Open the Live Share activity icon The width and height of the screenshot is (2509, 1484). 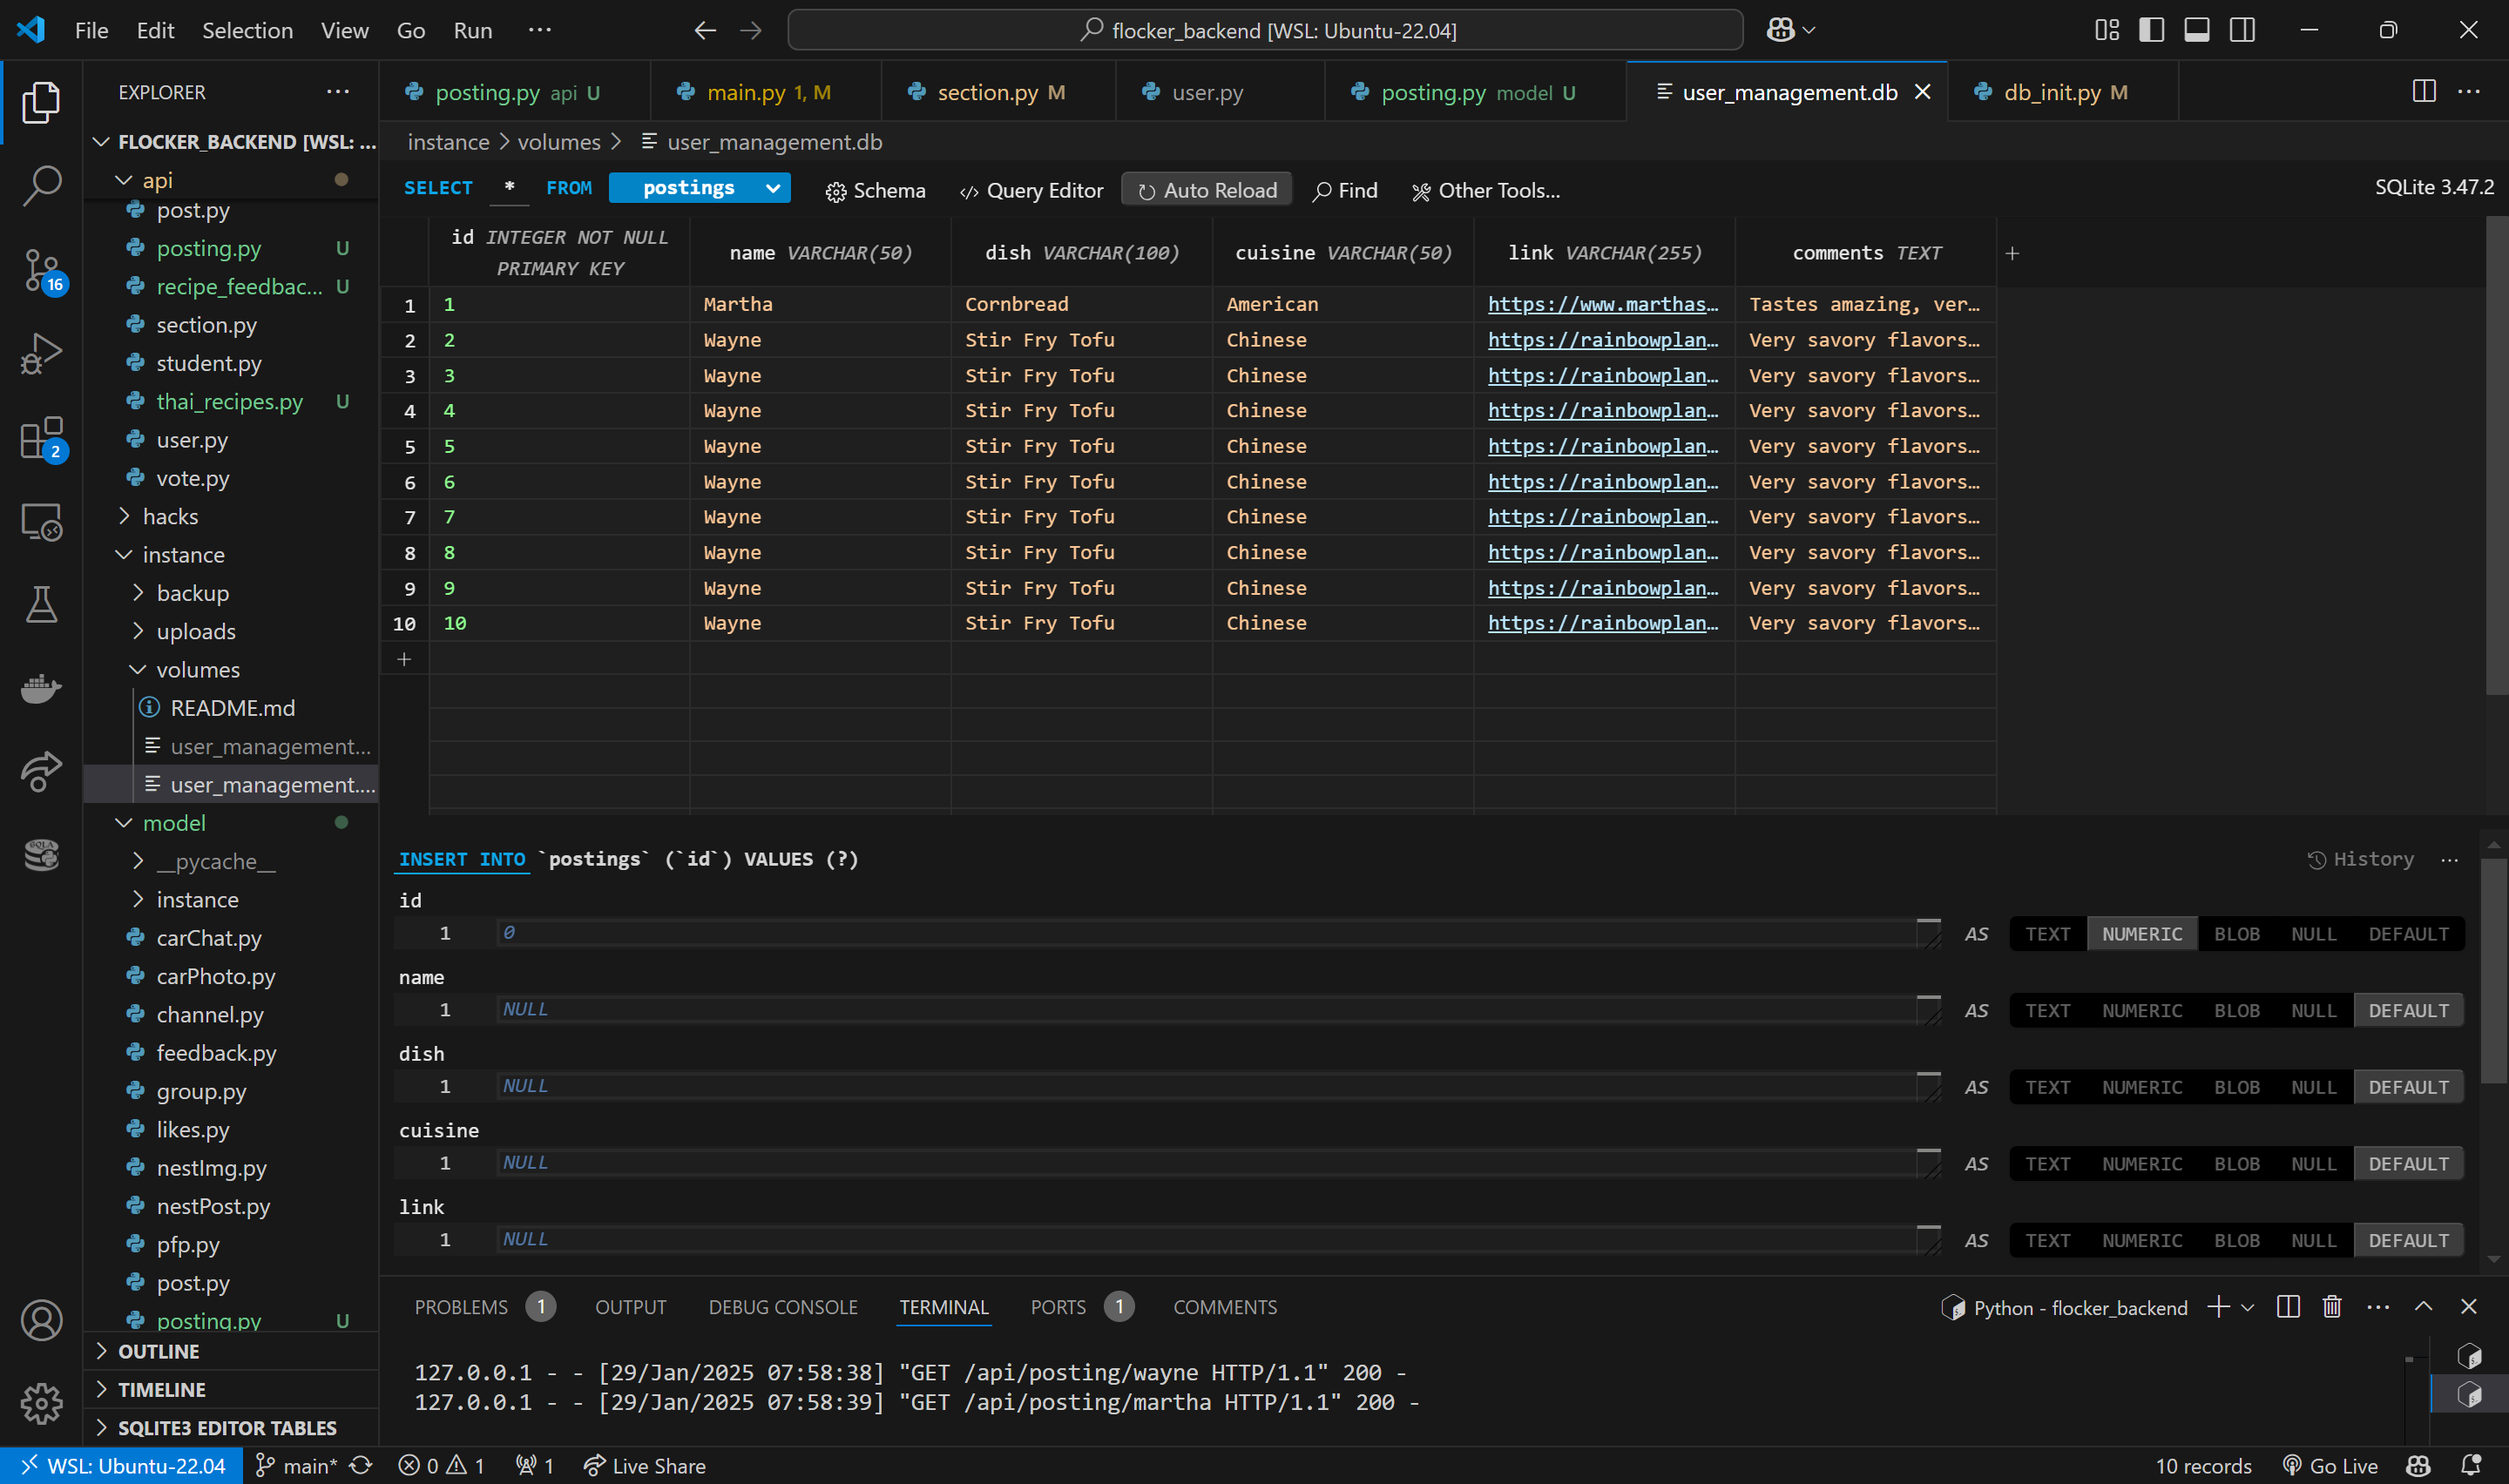(41, 771)
